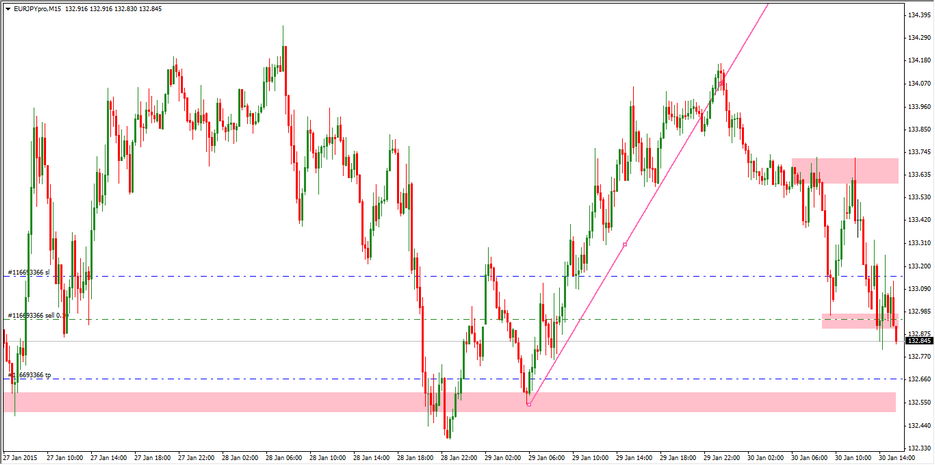Click the stop loss line label #116693366 sl
The image size is (935, 465).
(x=29, y=272)
